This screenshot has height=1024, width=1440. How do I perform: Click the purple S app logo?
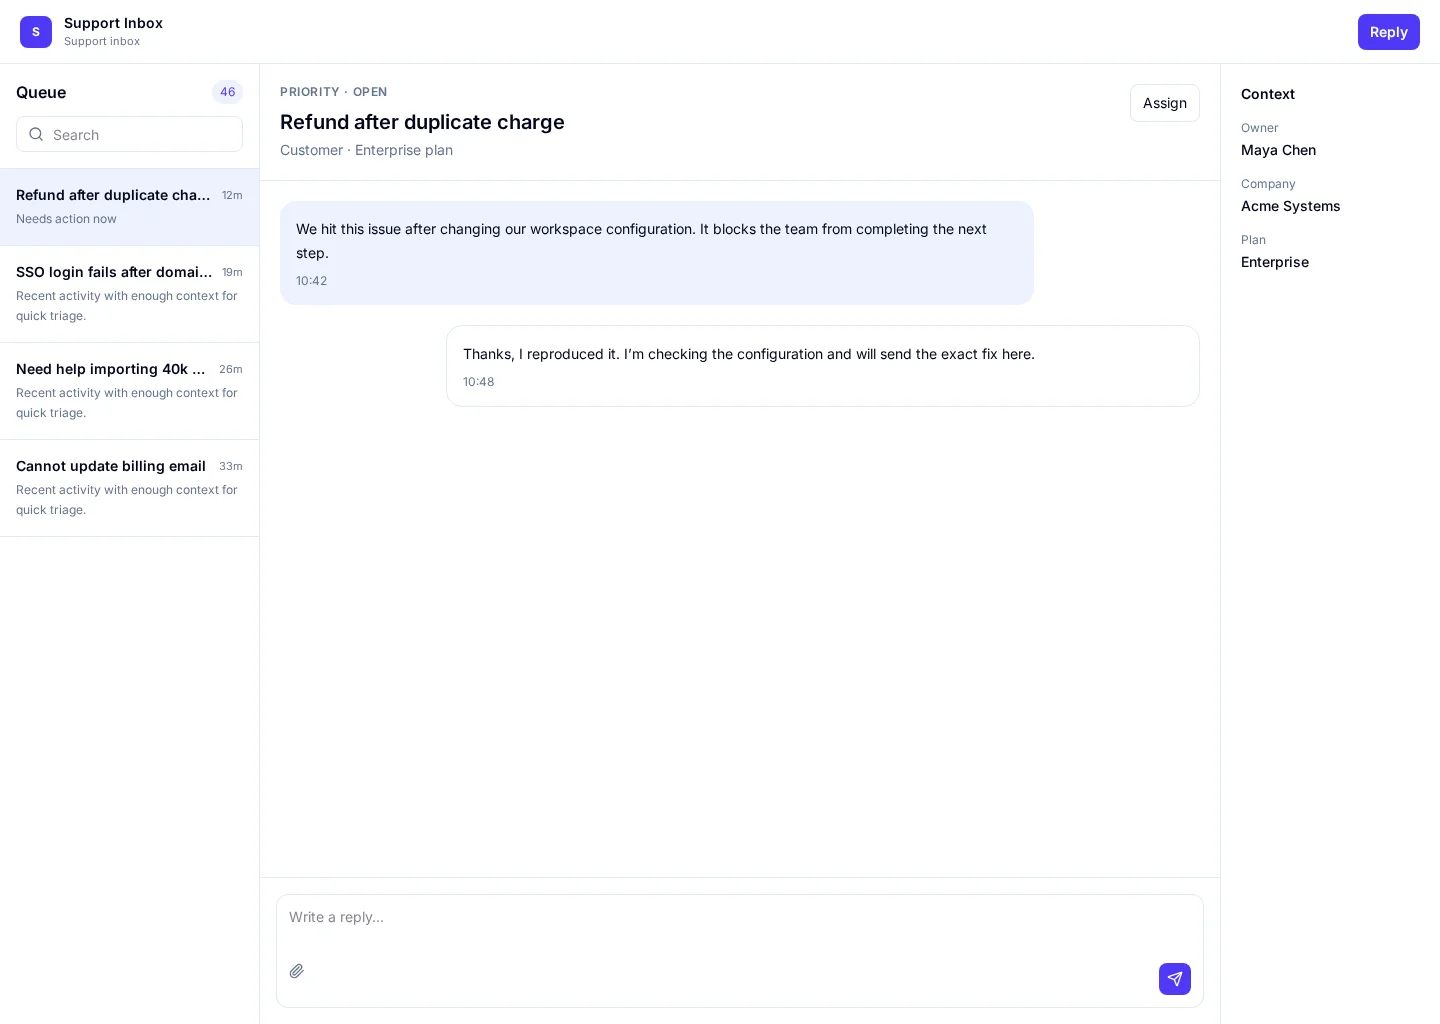point(36,32)
